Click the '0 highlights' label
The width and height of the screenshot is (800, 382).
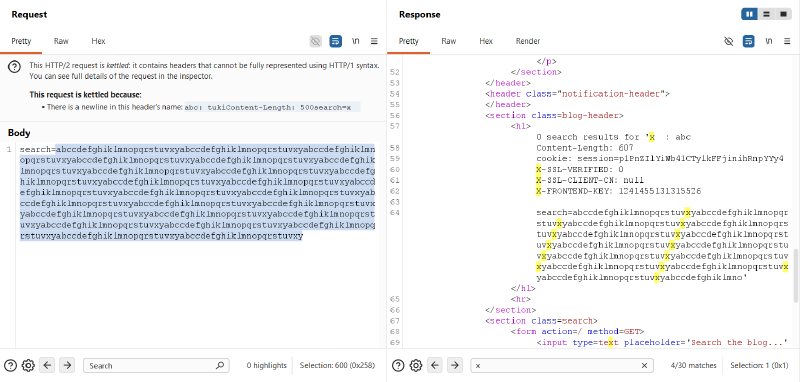[x=266, y=365]
